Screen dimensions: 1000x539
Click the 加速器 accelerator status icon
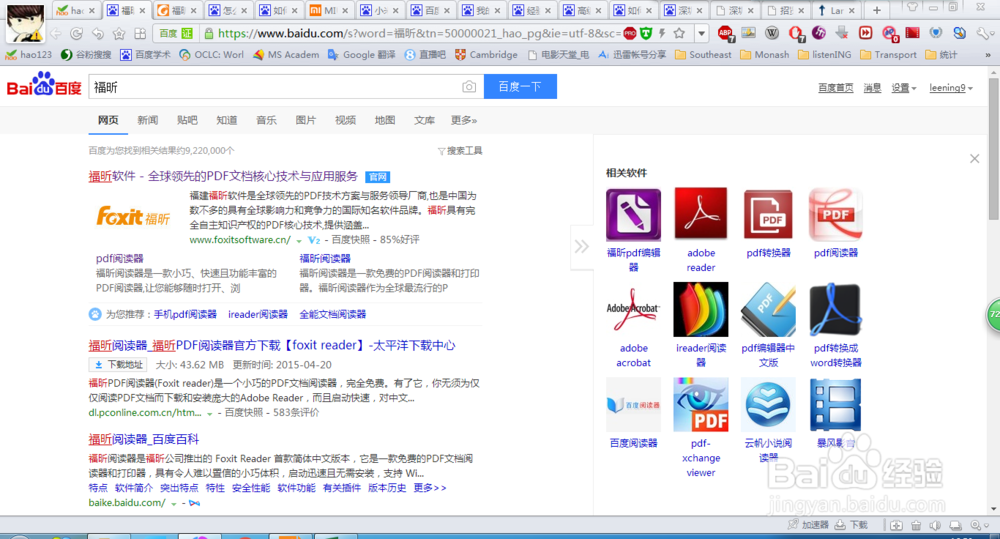[807, 525]
